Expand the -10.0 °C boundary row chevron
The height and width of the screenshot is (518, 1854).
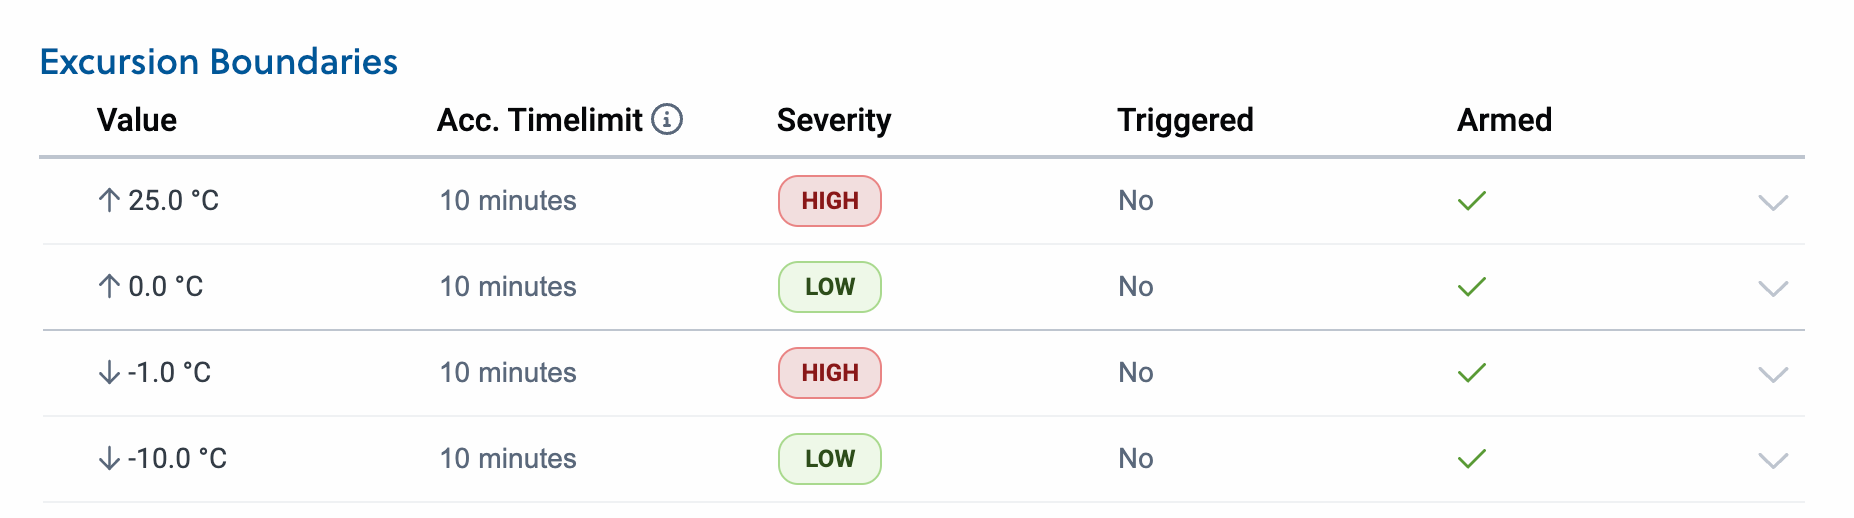(1773, 461)
